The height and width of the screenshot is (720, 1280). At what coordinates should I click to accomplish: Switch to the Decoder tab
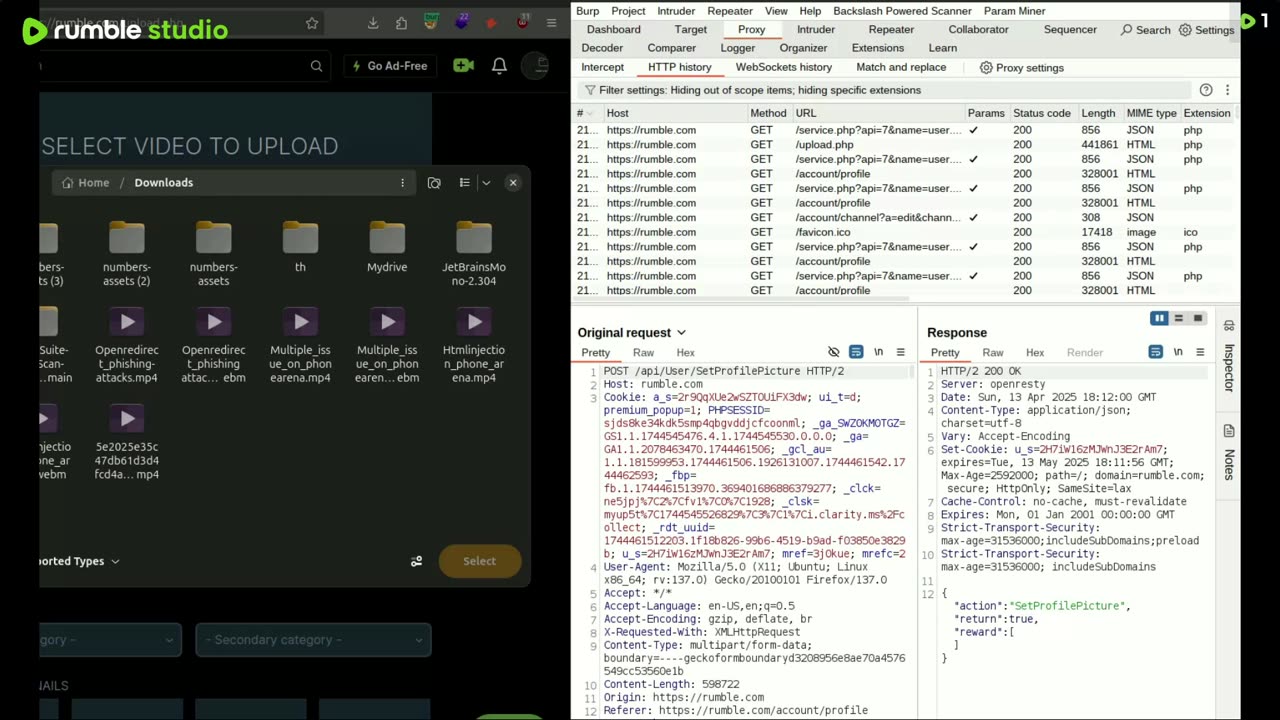[602, 48]
